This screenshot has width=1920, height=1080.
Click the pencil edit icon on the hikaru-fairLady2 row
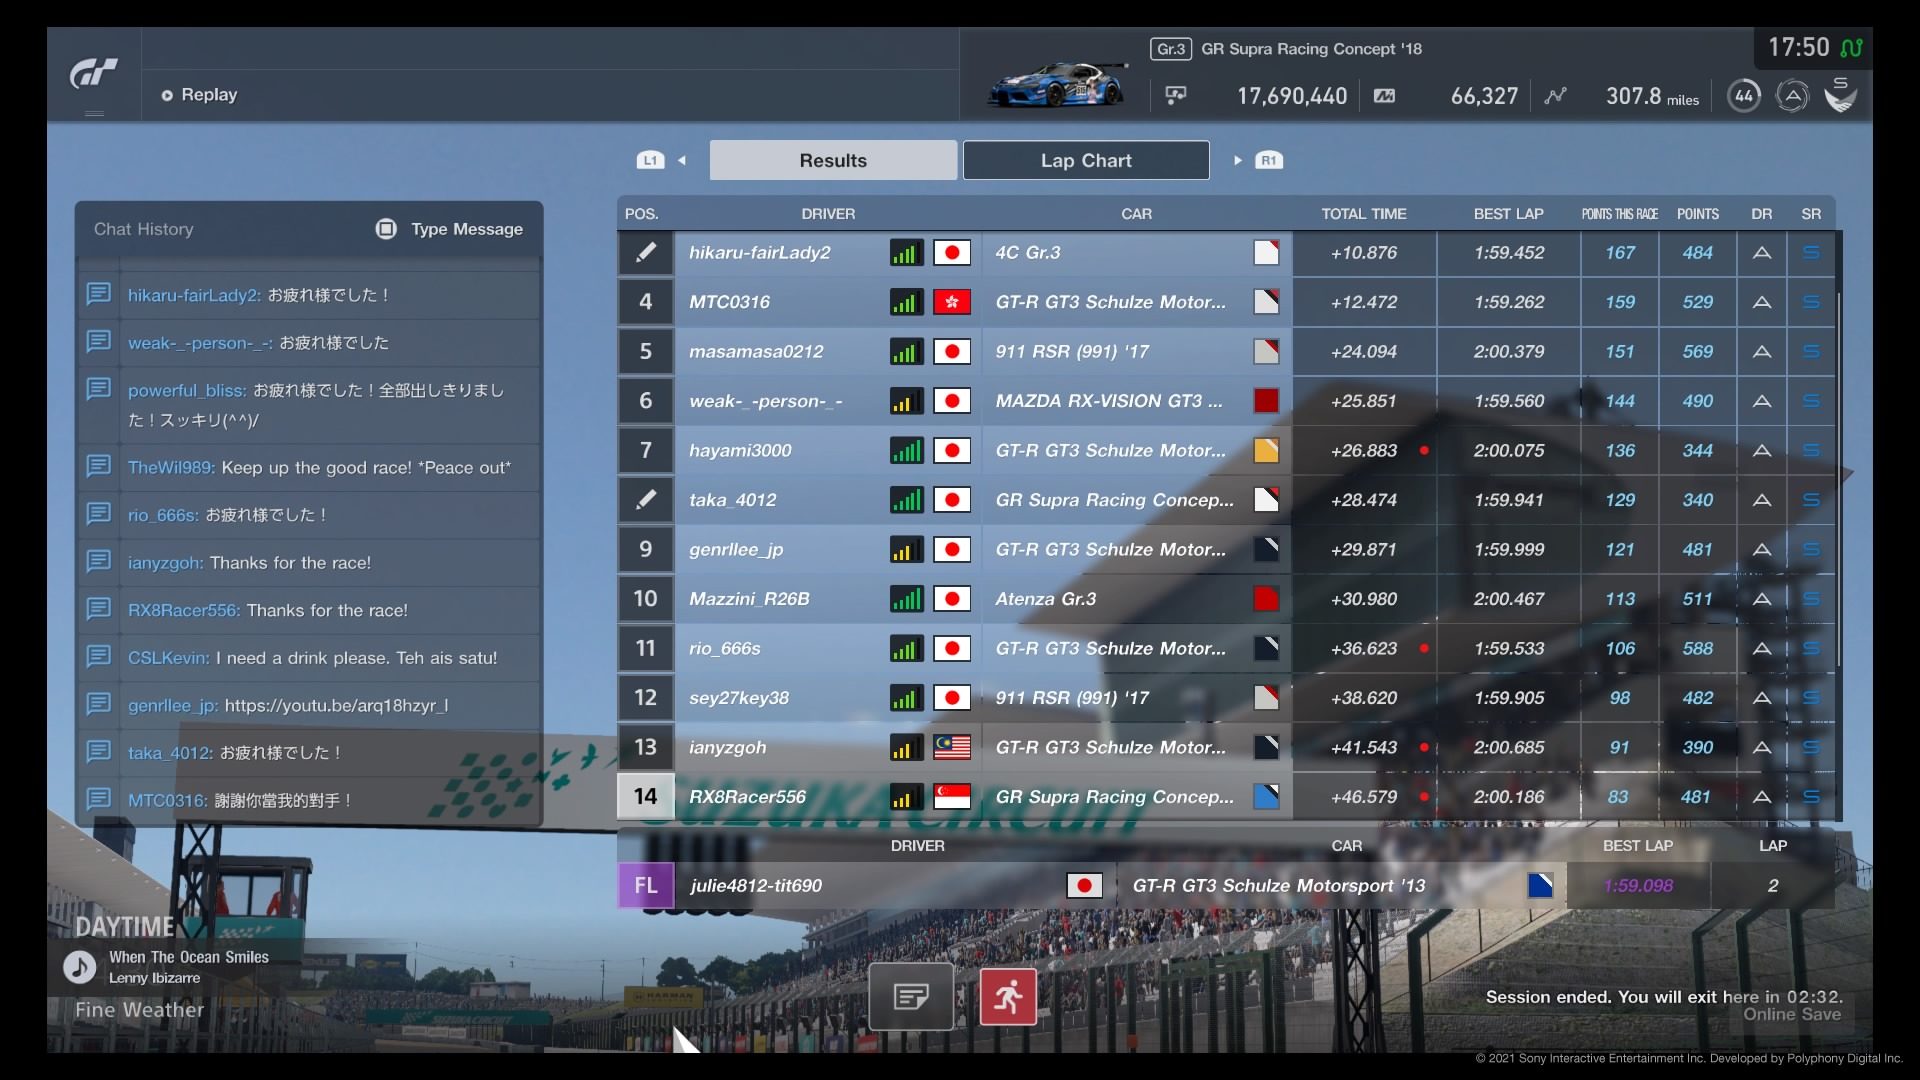pos(646,253)
